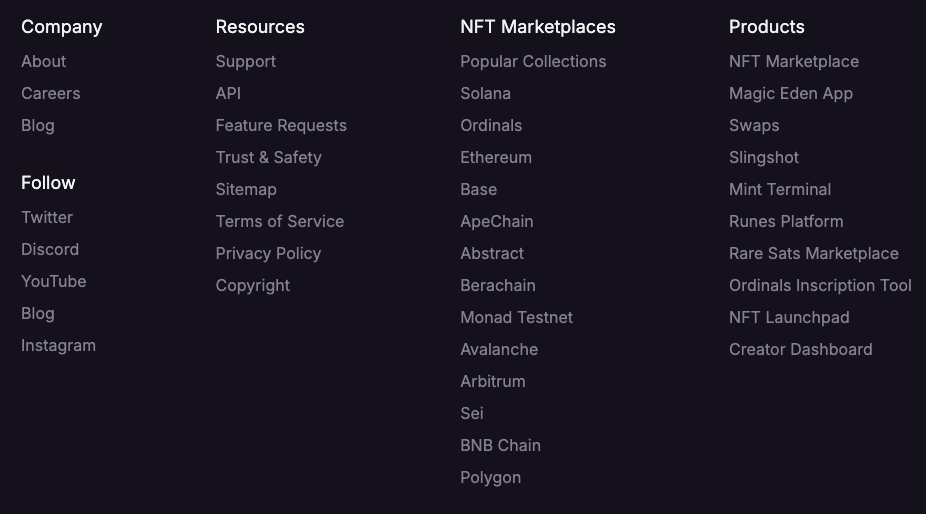This screenshot has height=514, width=926.
Task: Go to NFT Launchpad
Action: point(790,317)
